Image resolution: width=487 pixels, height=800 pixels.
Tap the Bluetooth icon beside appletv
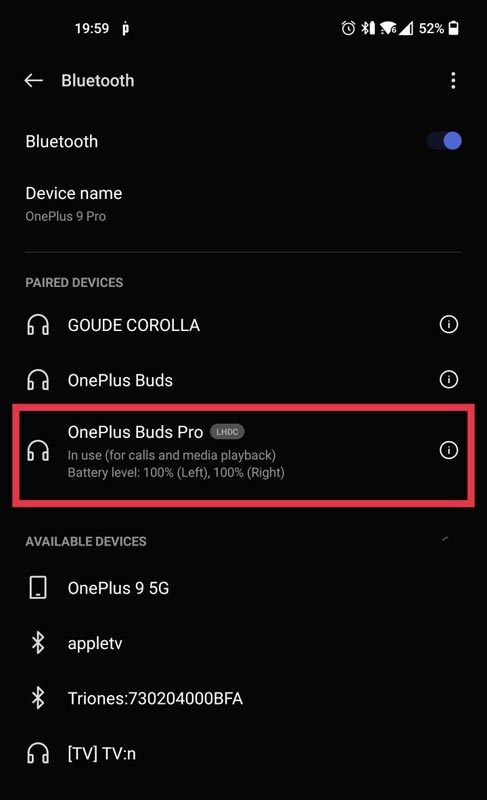(x=38, y=643)
